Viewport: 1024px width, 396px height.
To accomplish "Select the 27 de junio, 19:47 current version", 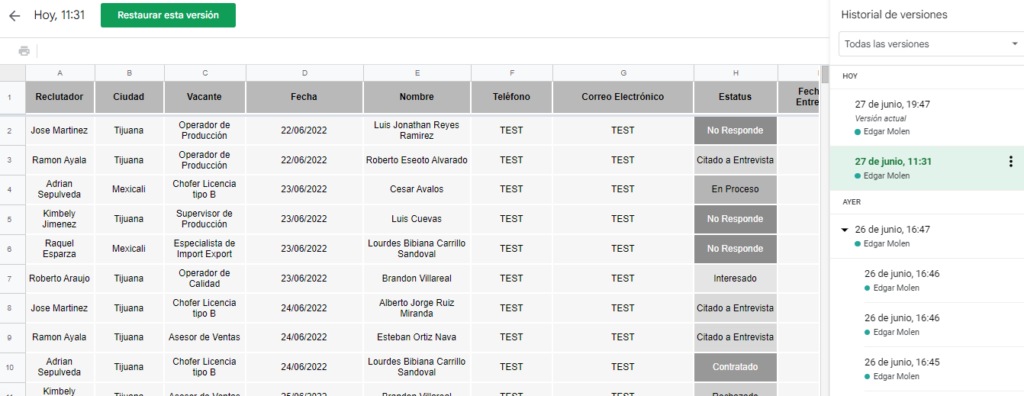I will (927, 117).
